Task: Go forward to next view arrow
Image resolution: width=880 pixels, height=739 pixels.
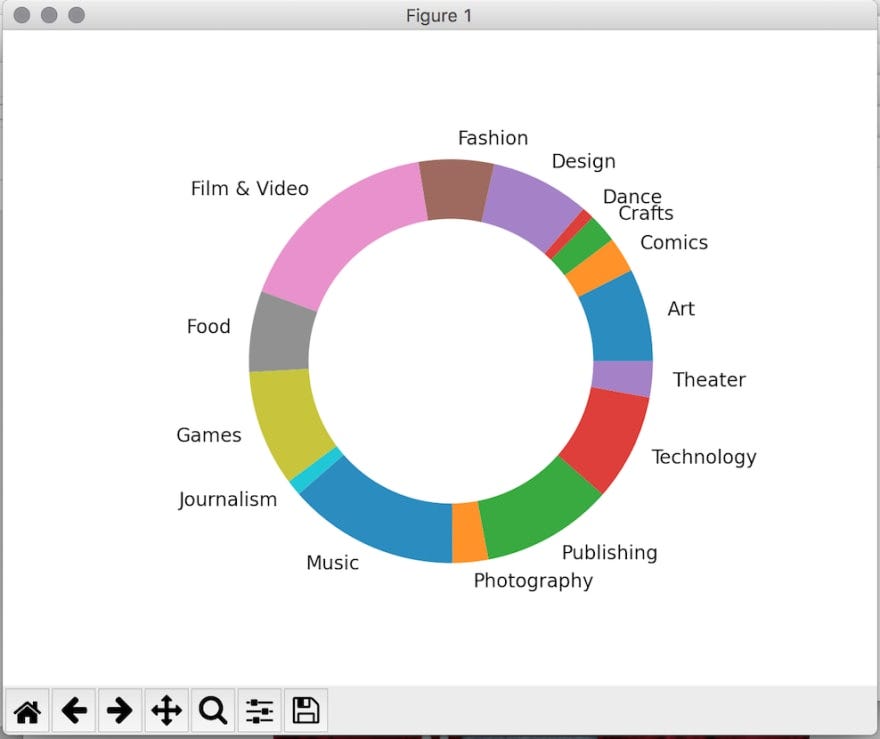Action: click(120, 711)
